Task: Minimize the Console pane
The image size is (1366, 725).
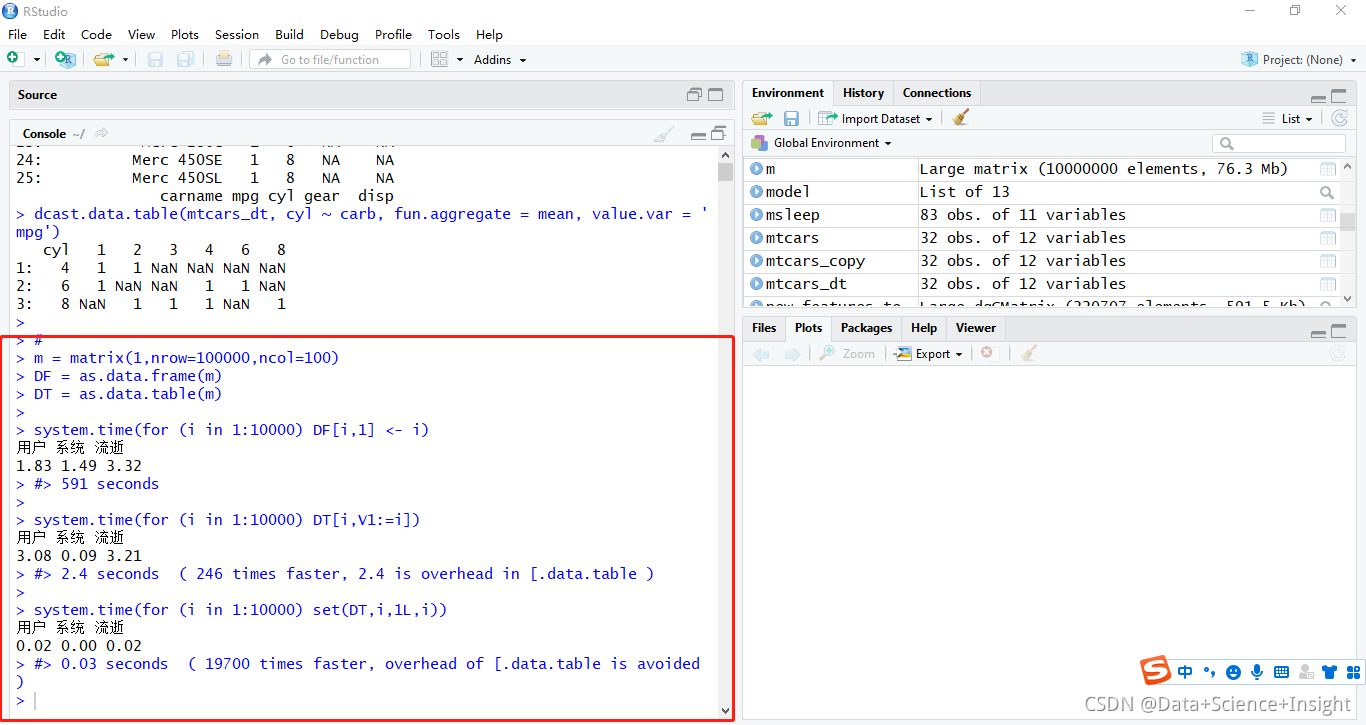Action: coord(698,135)
